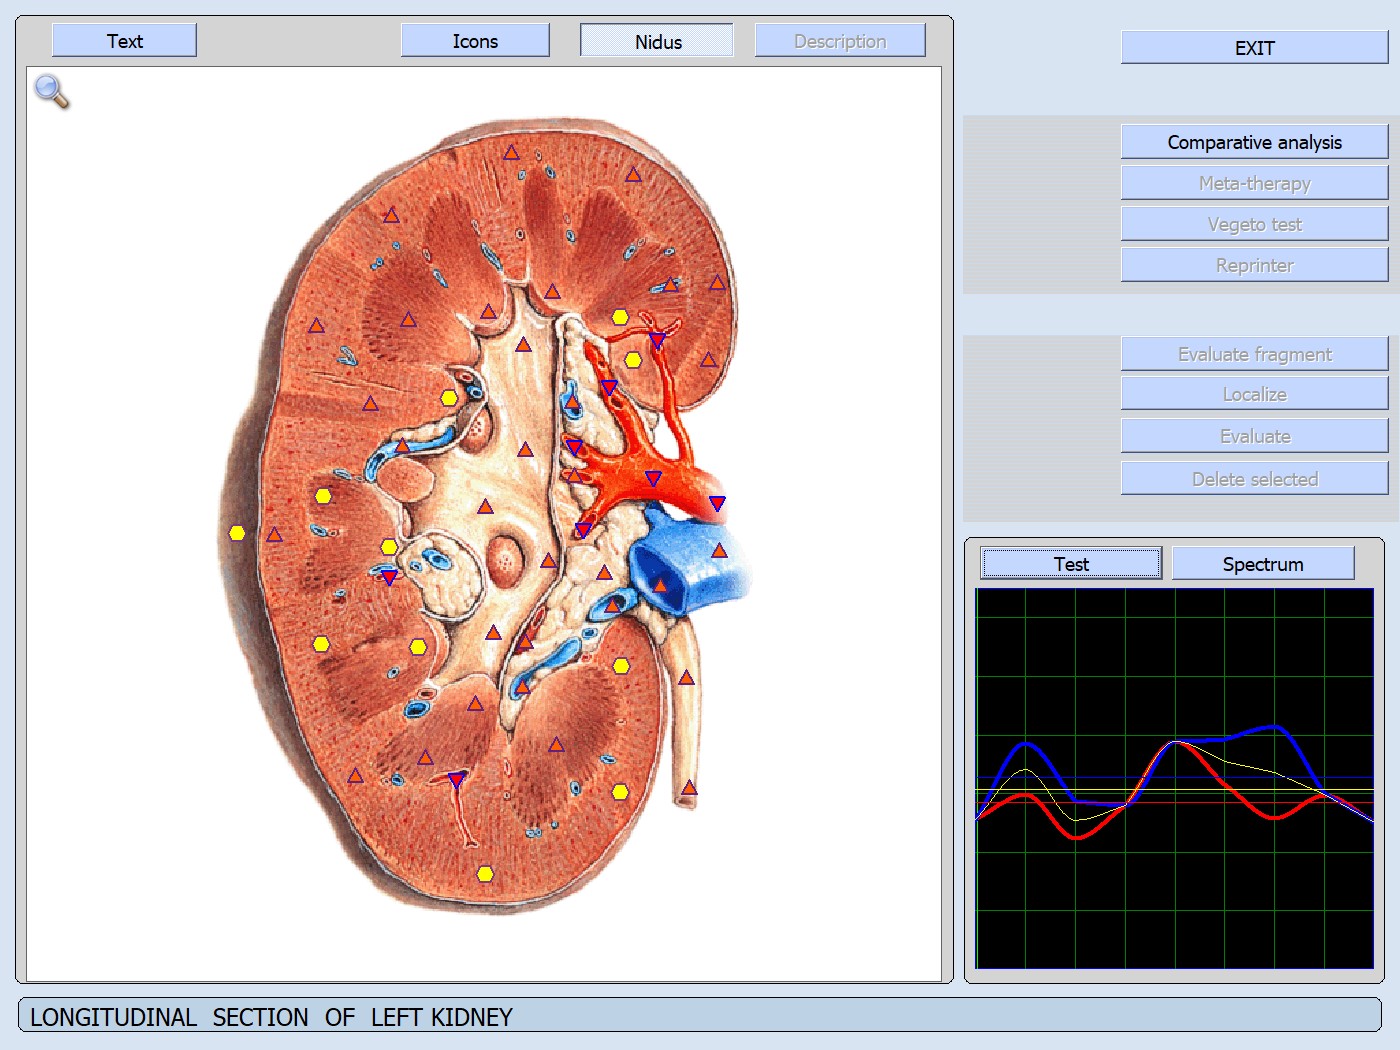Click Evaluate fragment

(x=1254, y=354)
